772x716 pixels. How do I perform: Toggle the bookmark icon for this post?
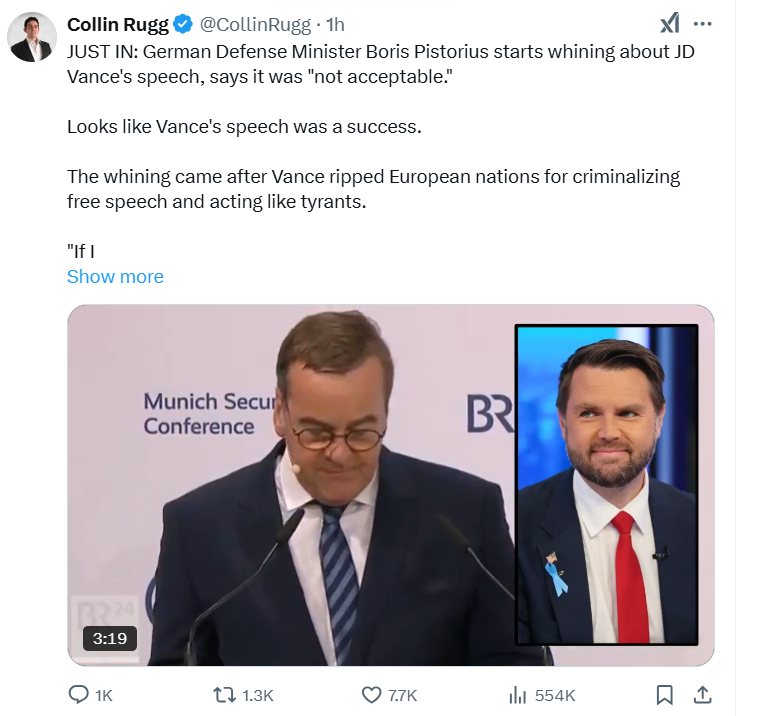click(x=664, y=694)
